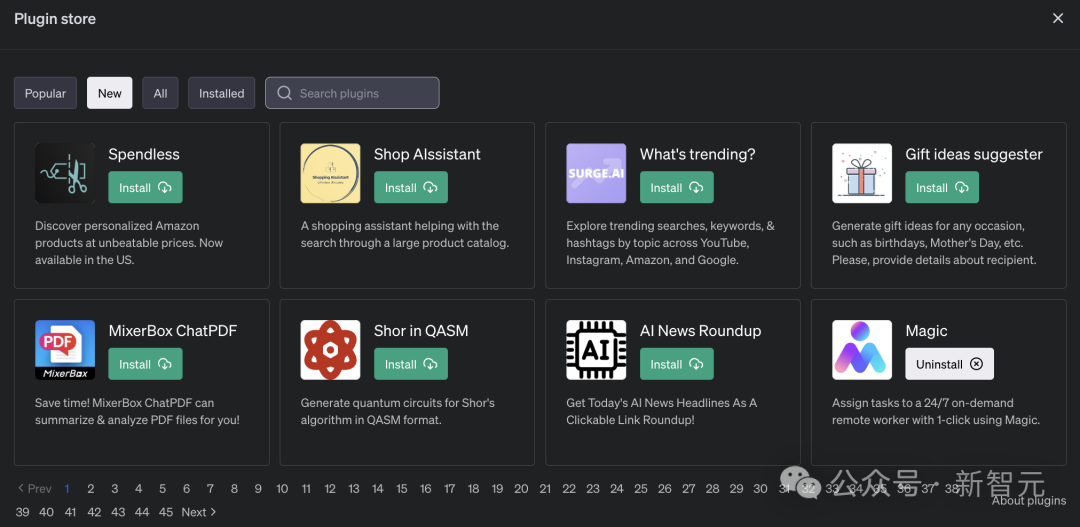Click the Spendless plugin title

coord(144,154)
